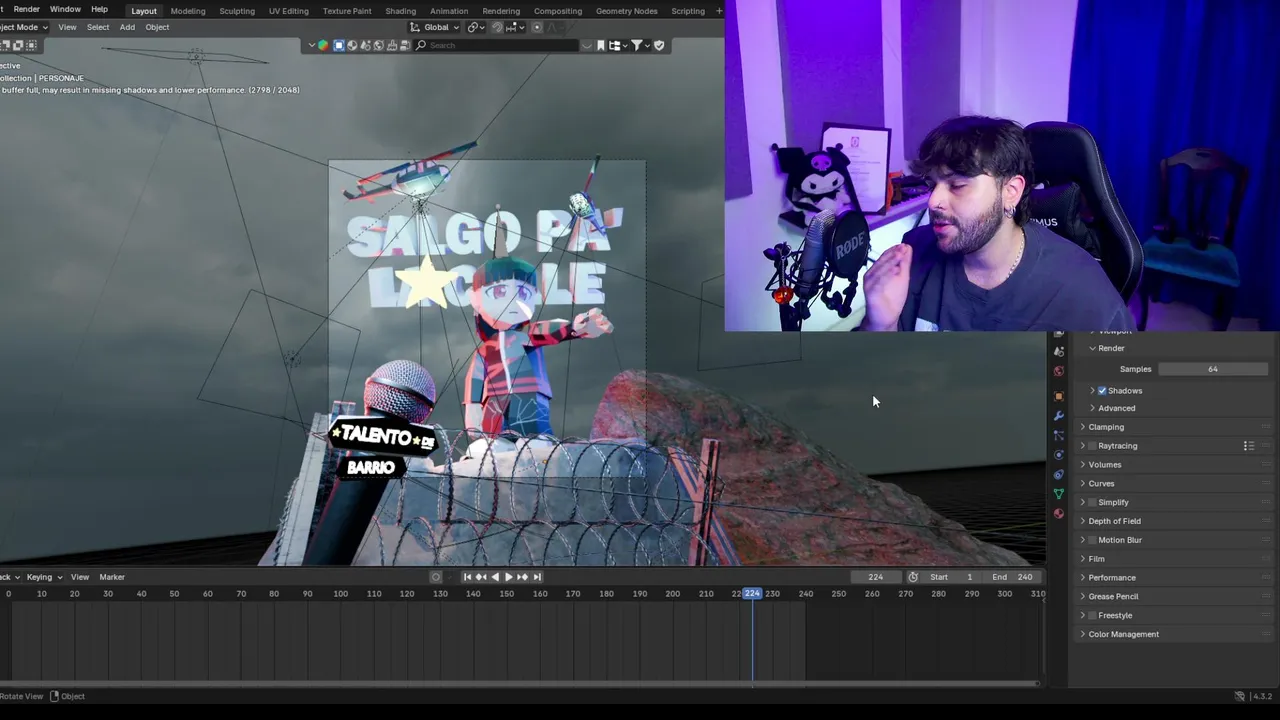Open the Help menu
This screenshot has width=1280, height=720.
[99, 9]
